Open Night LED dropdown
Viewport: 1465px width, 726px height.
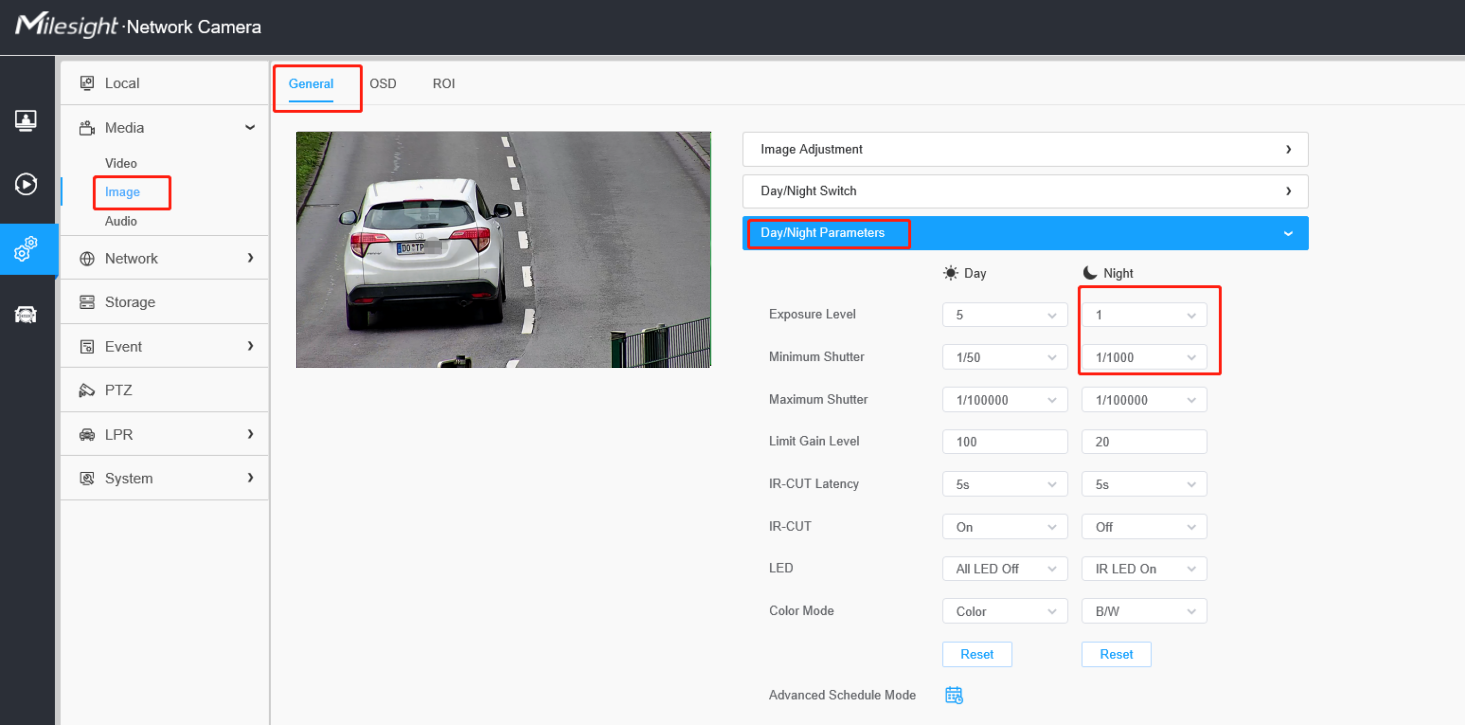click(1144, 569)
